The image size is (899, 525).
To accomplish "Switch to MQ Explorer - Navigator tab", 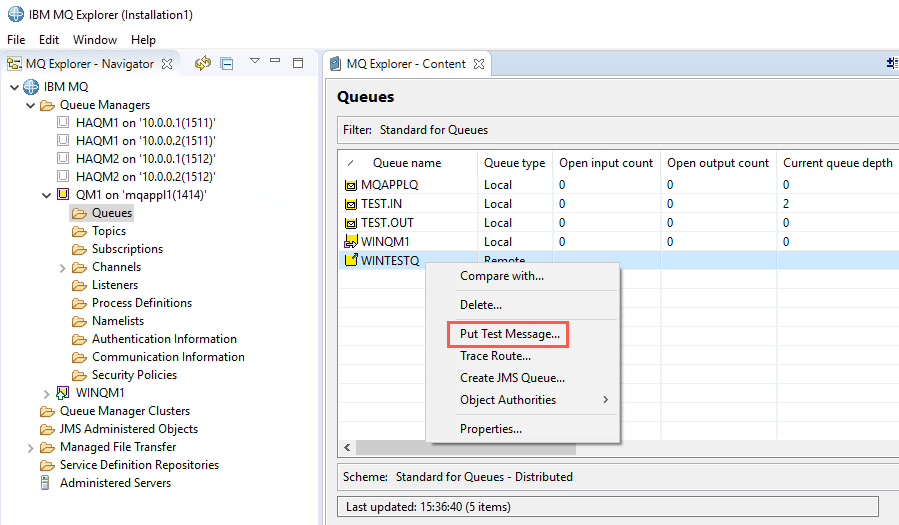I will [x=89, y=64].
